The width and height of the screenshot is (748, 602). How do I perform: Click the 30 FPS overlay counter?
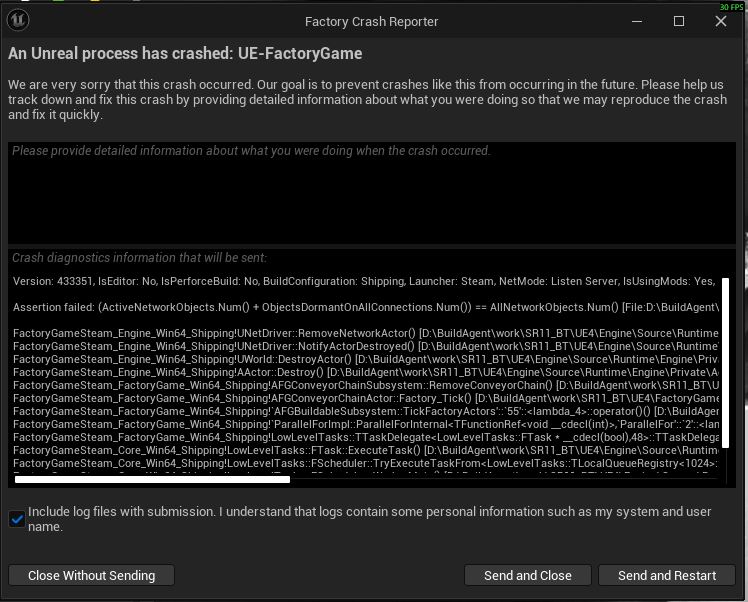[x=731, y=7]
